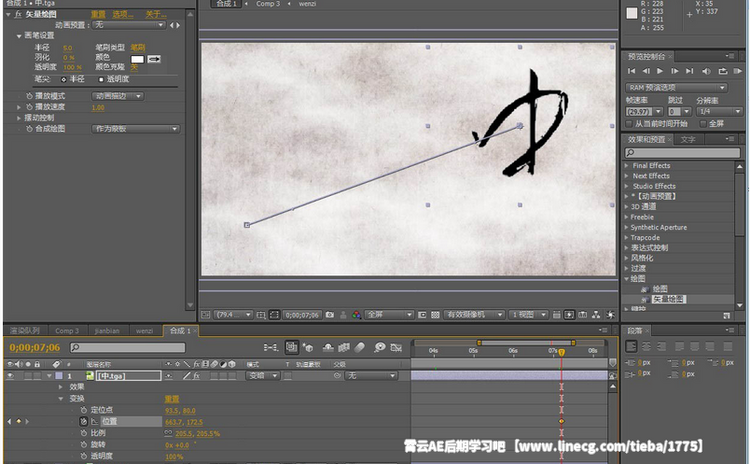Open the resolution 1/4 dropdown
This screenshot has width=750, height=464.
[719, 111]
